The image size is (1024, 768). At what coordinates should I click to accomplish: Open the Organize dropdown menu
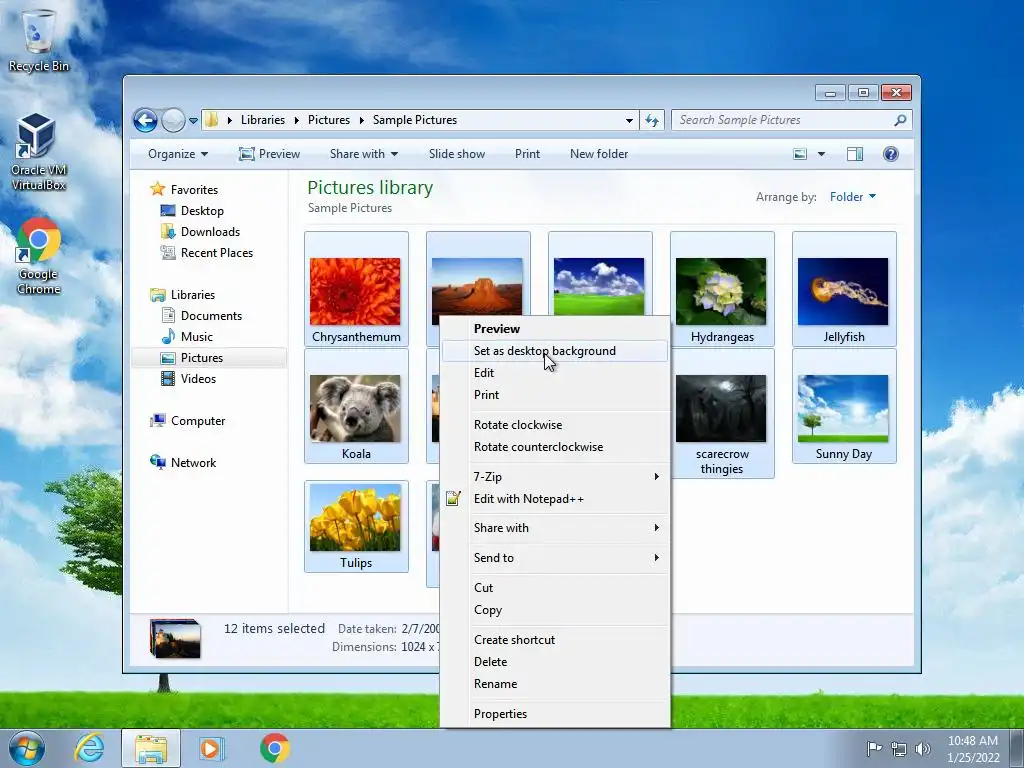(x=178, y=154)
